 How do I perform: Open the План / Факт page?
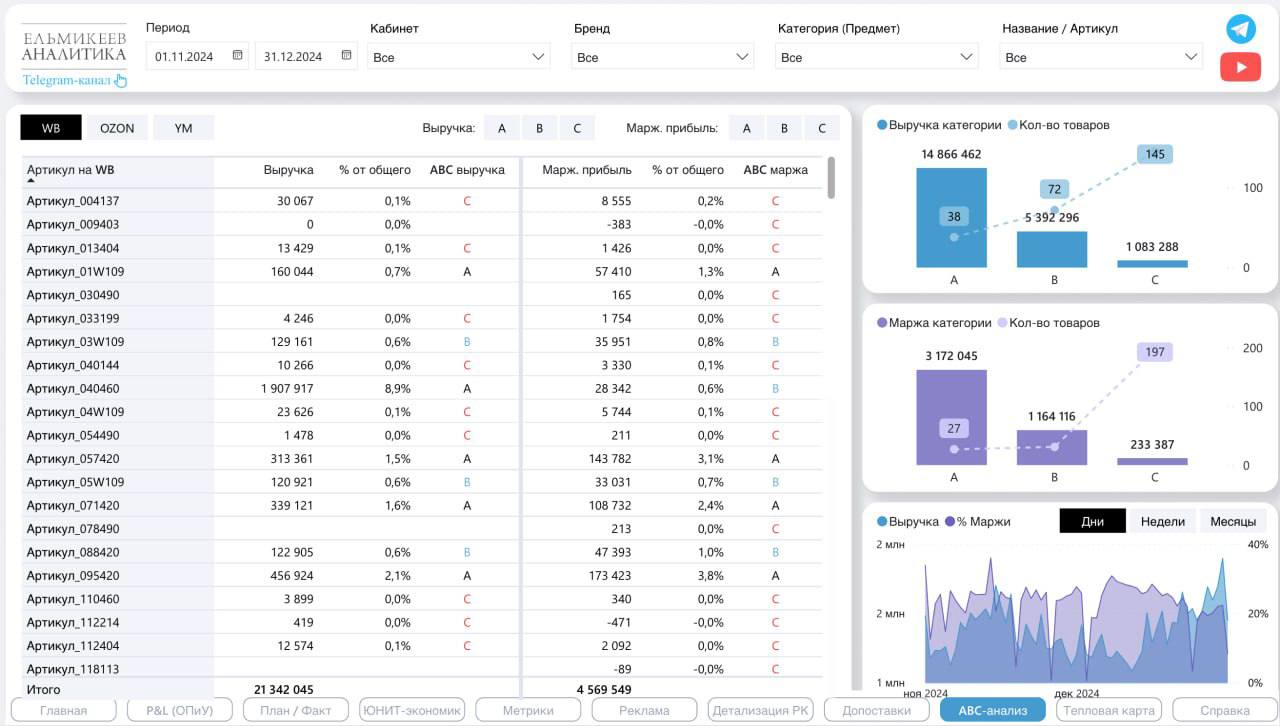296,710
